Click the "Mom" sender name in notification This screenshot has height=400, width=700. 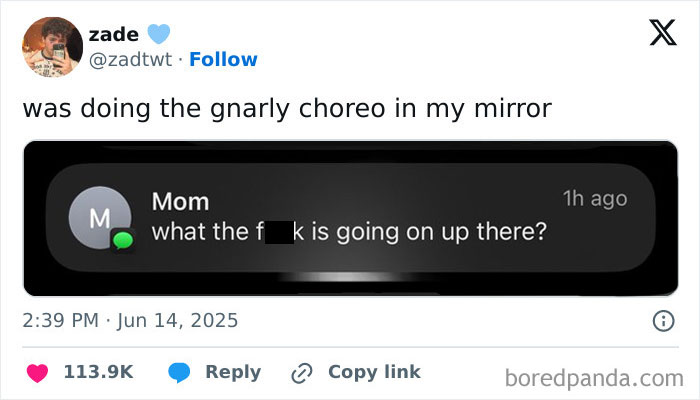pos(180,201)
